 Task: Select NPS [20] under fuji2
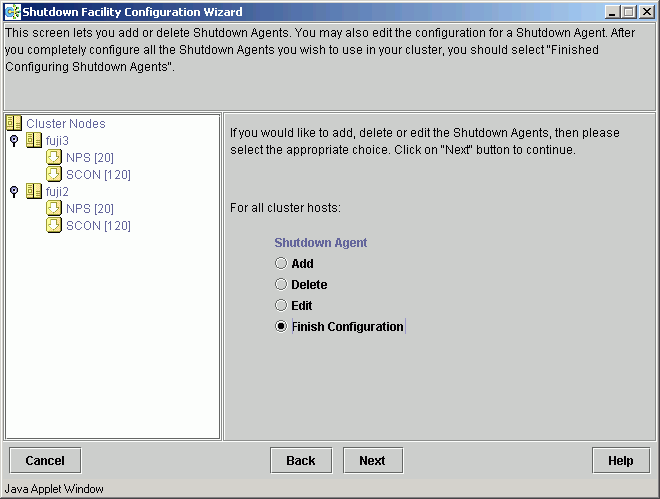click(90, 209)
